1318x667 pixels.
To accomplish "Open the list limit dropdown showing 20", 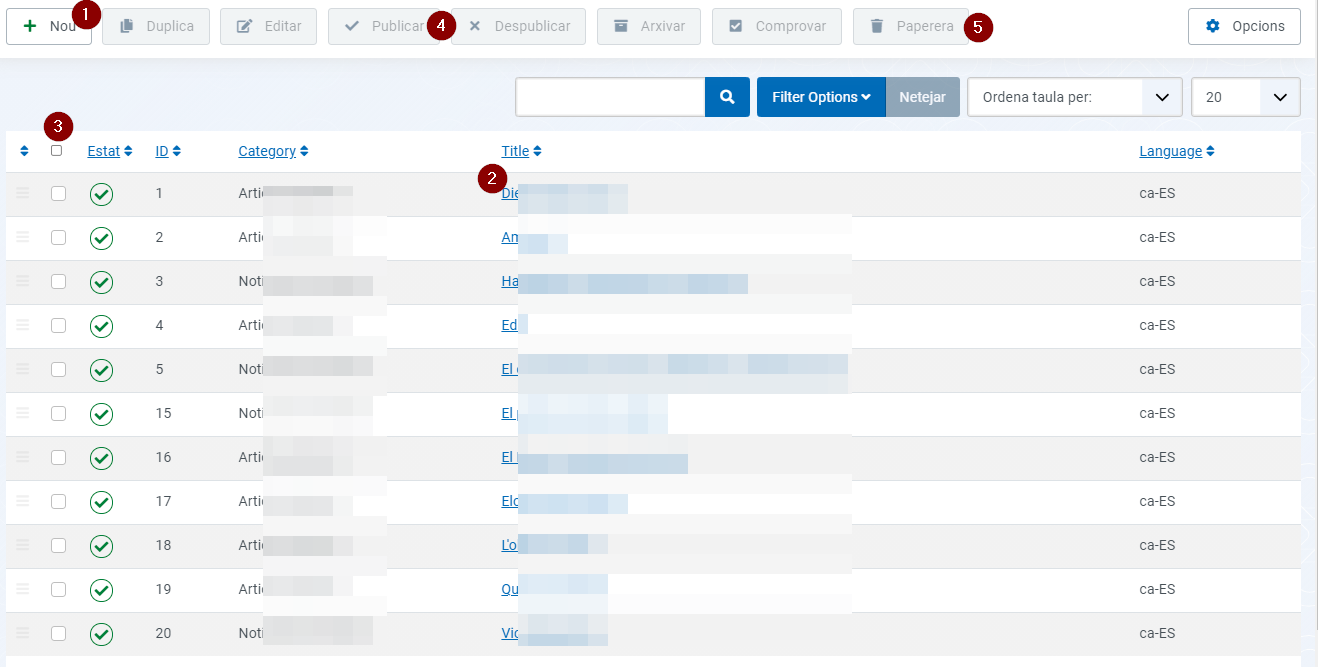I will coord(1246,97).
